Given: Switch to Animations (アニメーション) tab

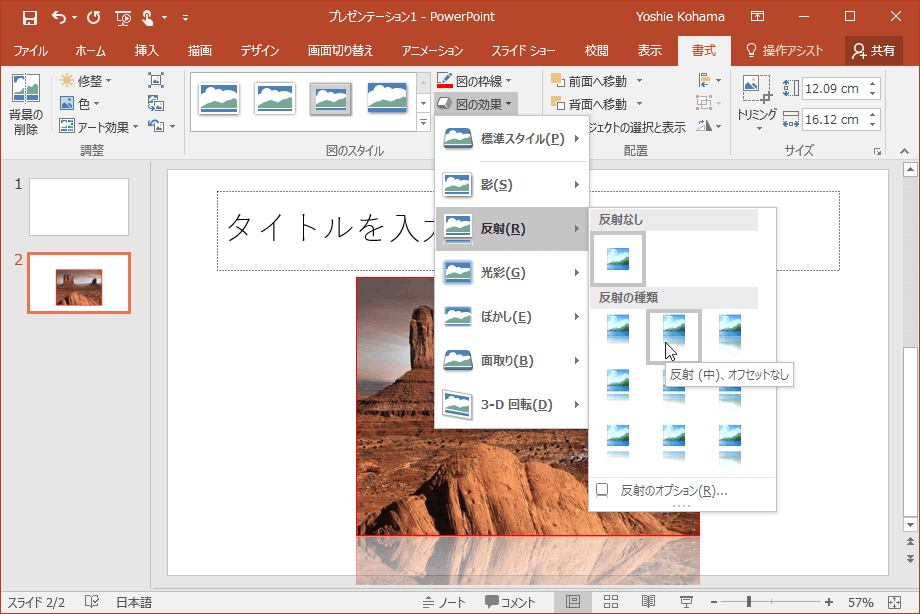Looking at the screenshot, I should pos(432,50).
